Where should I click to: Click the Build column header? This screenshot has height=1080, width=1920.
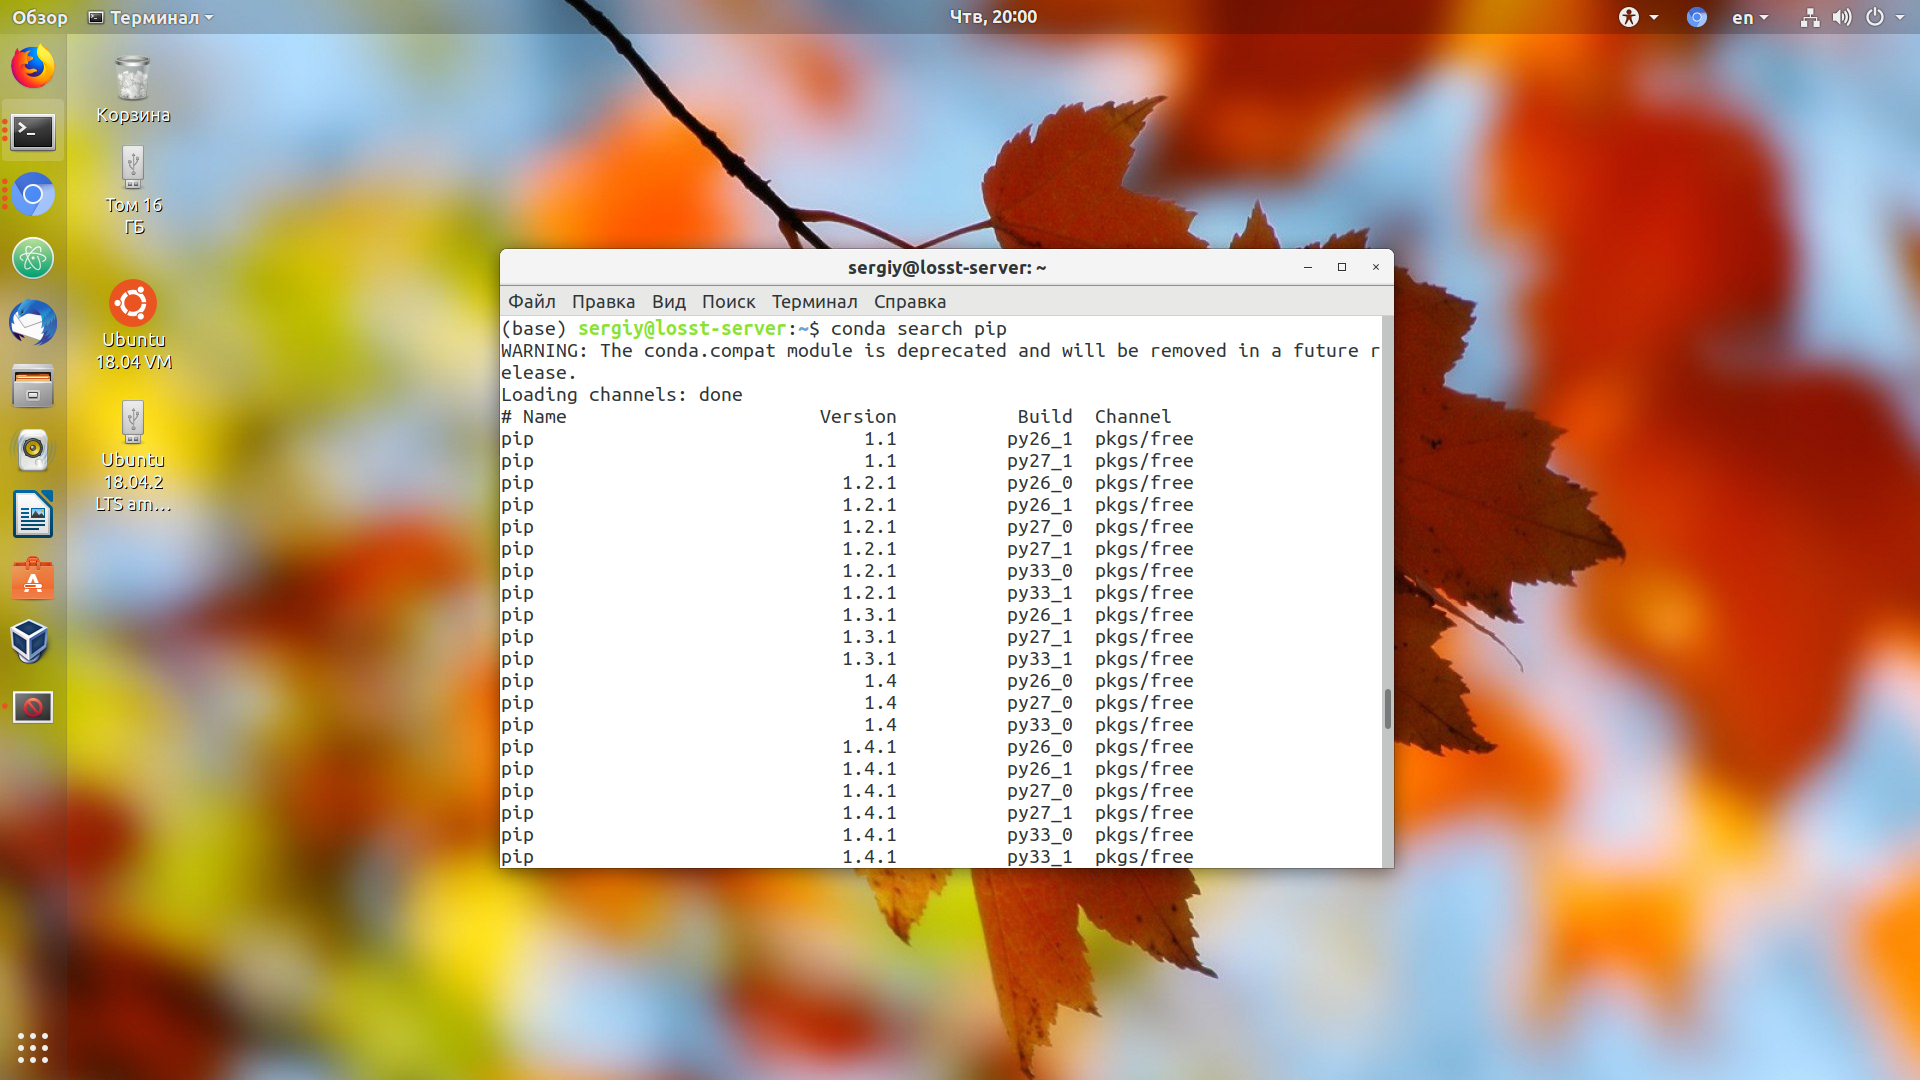point(1044,416)
